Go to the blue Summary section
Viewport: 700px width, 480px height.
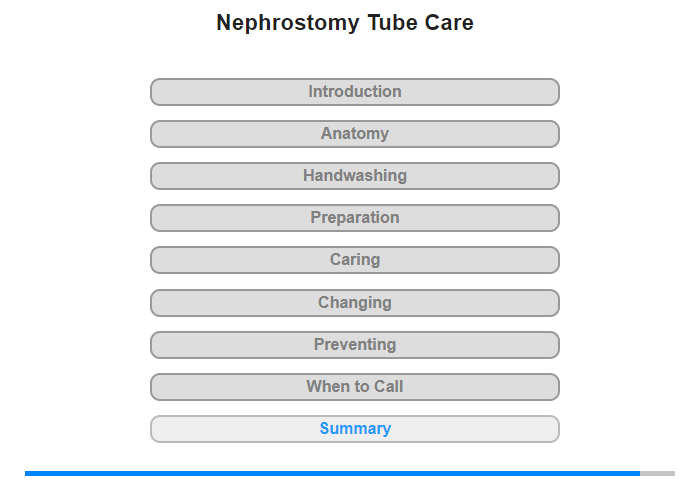tap(354, 429)
